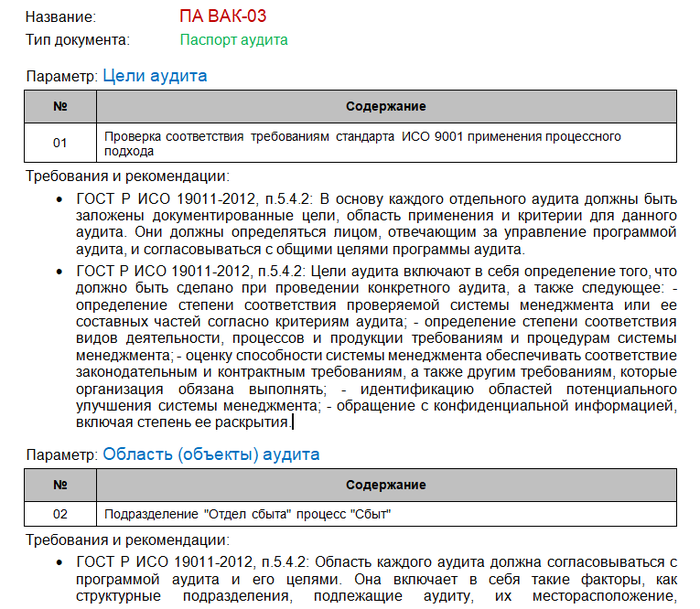
Task: Place cursor after 'включая степень ее раскрытия.'
Action: (292, 422)
